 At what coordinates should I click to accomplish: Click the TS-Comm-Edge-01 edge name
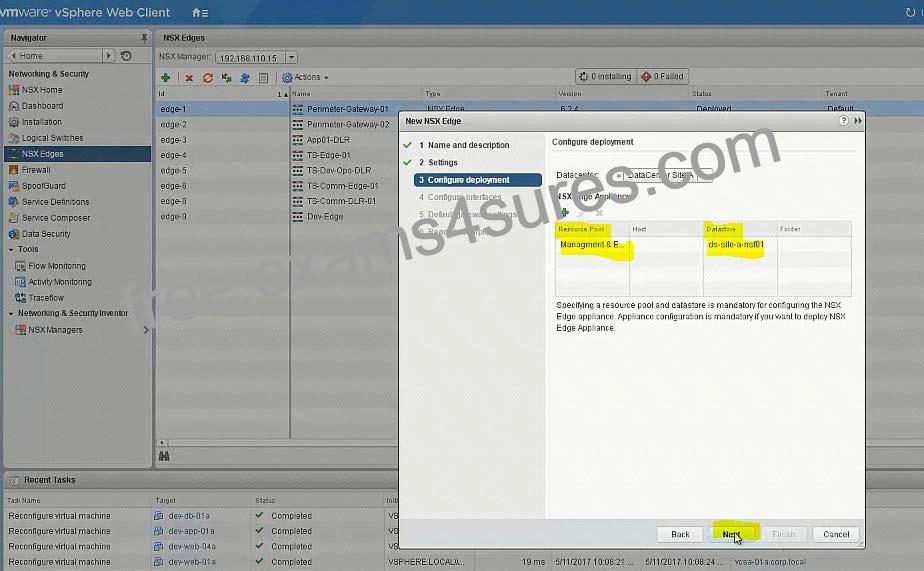pyautogui.click(x=342, y=186)
